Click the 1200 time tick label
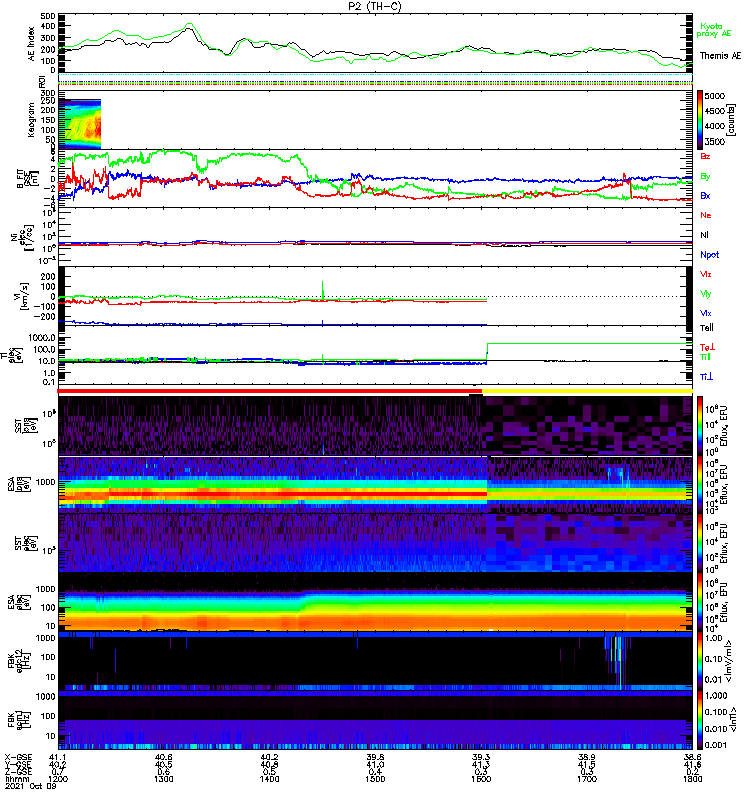The height and width of the screenshot is (800, 750). pos(58,779)
